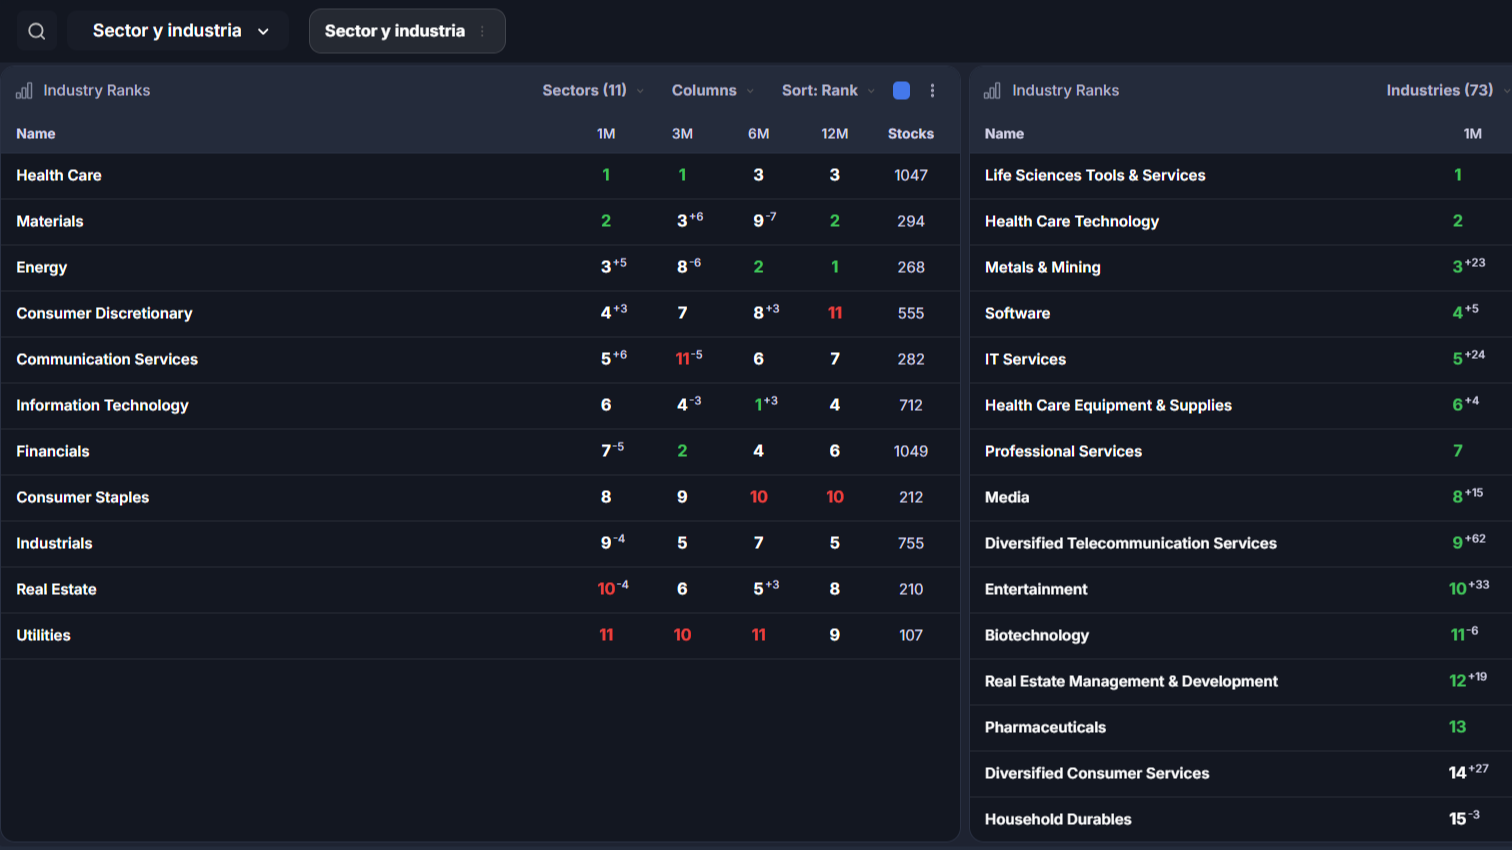This screenshot has width=1512, height=851.
Task: Sort sectors by the 3M column header
Action: point(682,134)
